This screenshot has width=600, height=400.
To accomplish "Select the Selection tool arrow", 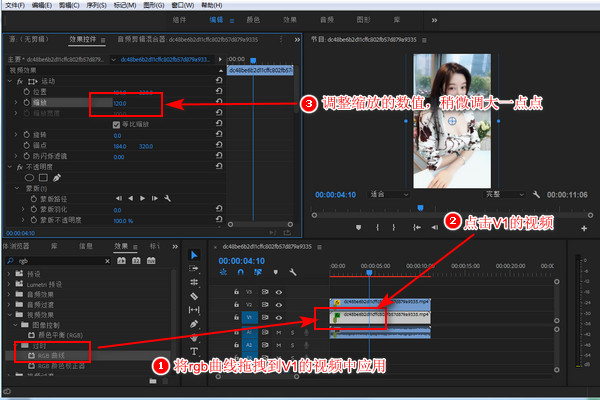I will pyautogui.click(x=194, y=255).
